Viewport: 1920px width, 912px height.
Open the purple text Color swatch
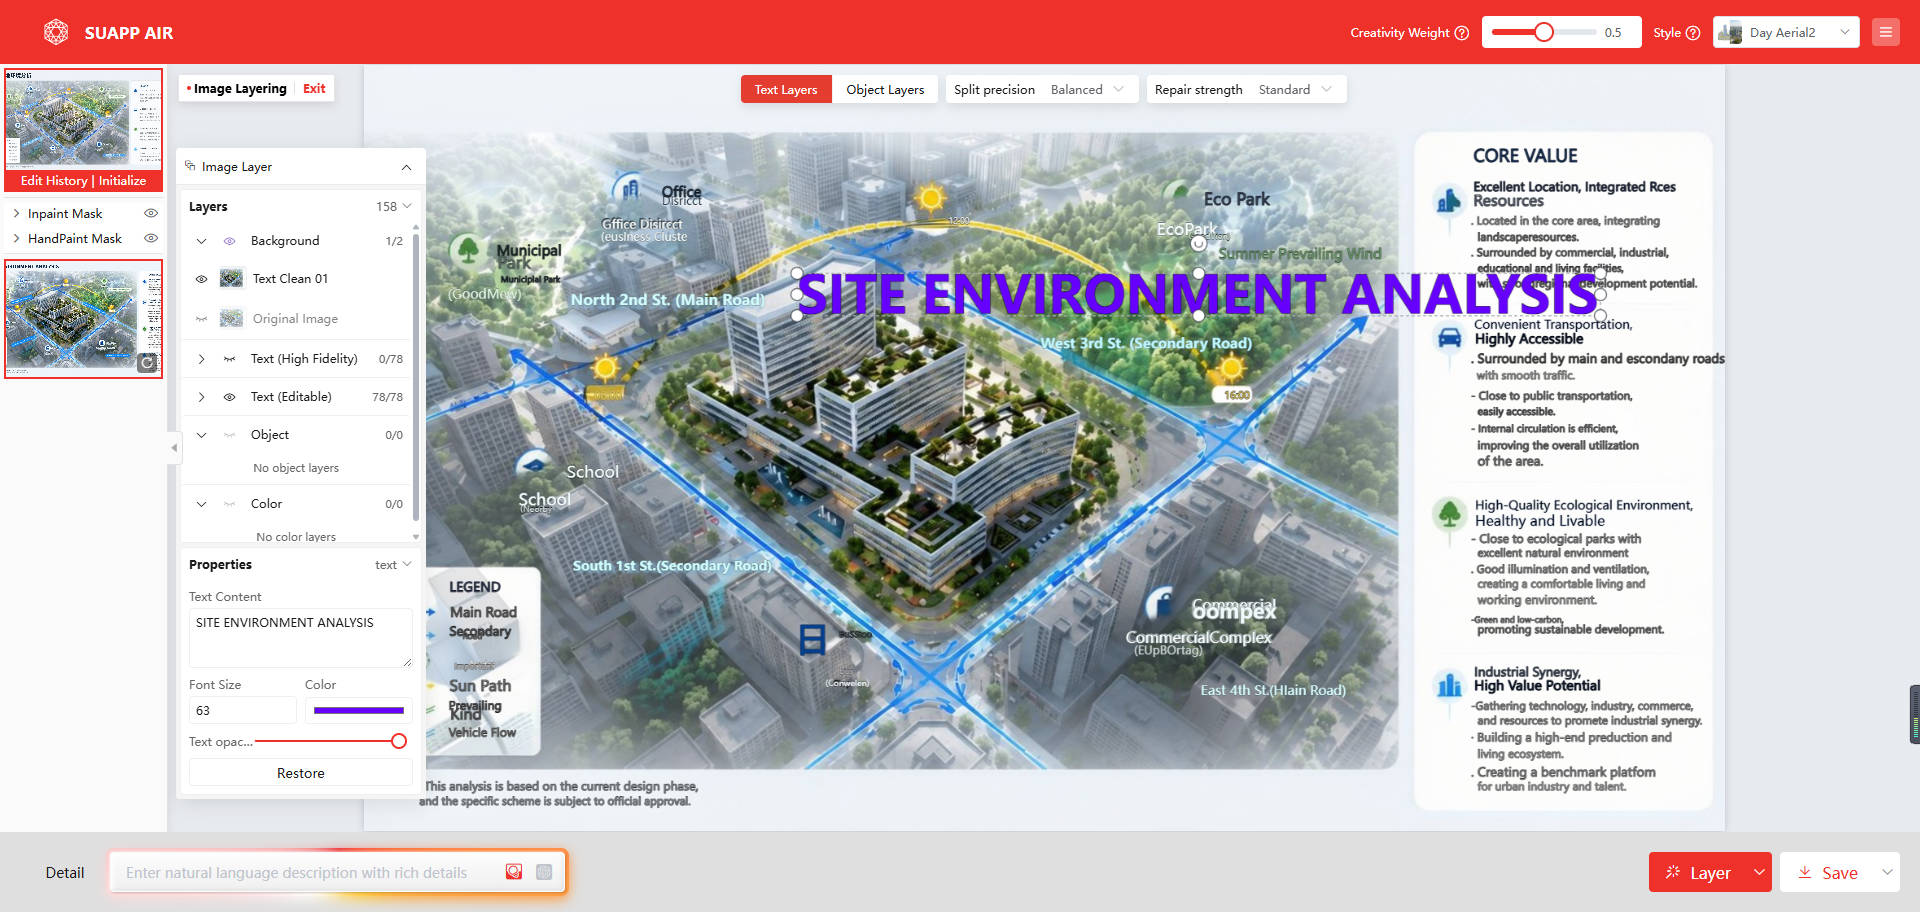(359, 710)
